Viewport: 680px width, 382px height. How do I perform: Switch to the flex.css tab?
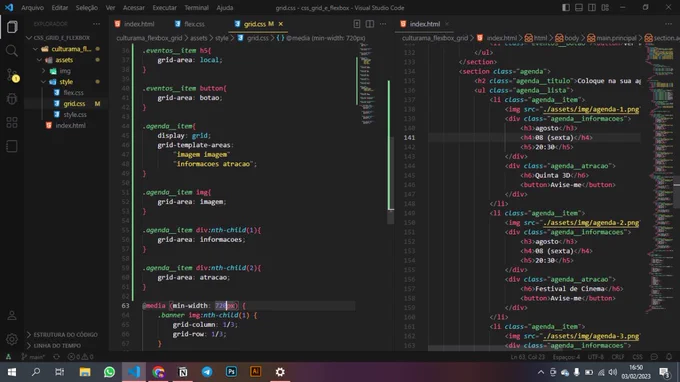[x=190, y=24]
